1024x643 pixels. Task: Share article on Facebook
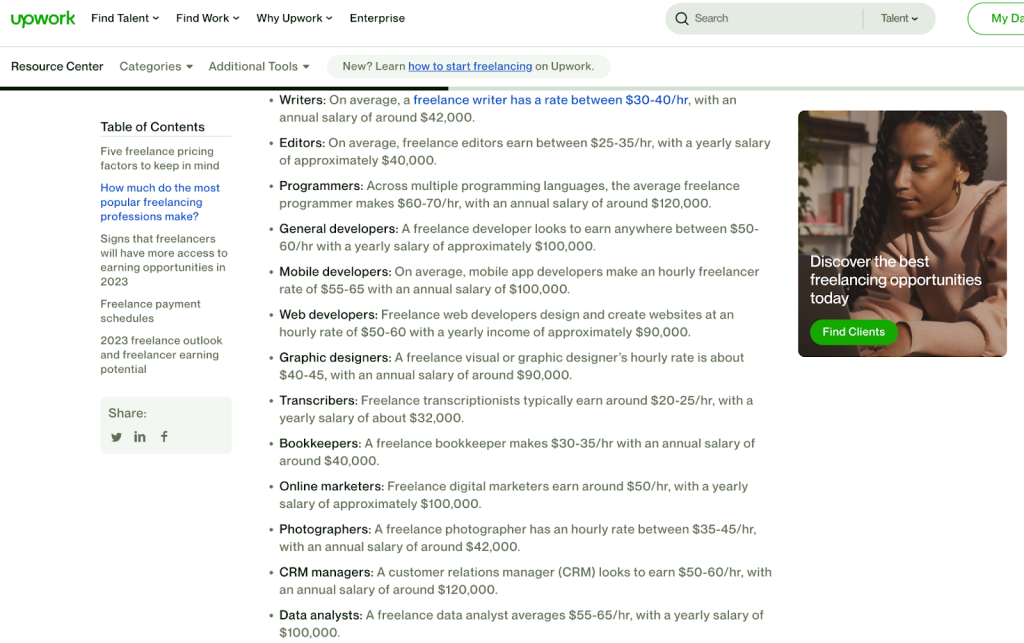click(x=164, y=437)
